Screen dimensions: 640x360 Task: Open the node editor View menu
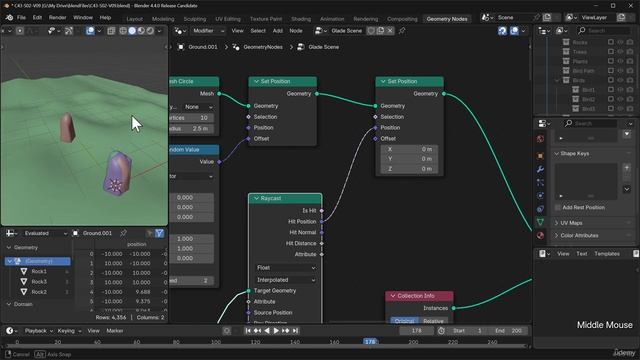pyautogui.click(x=238, y=31)
